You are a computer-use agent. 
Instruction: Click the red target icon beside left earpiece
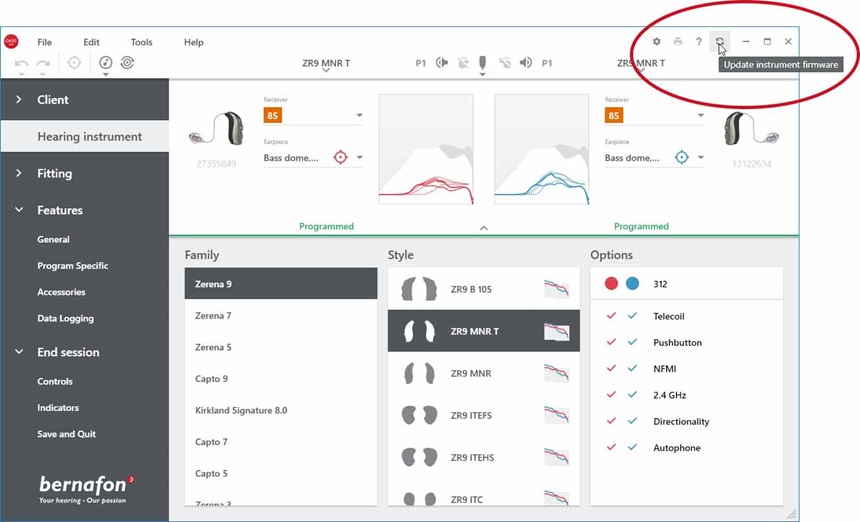[x=340, y=157]
